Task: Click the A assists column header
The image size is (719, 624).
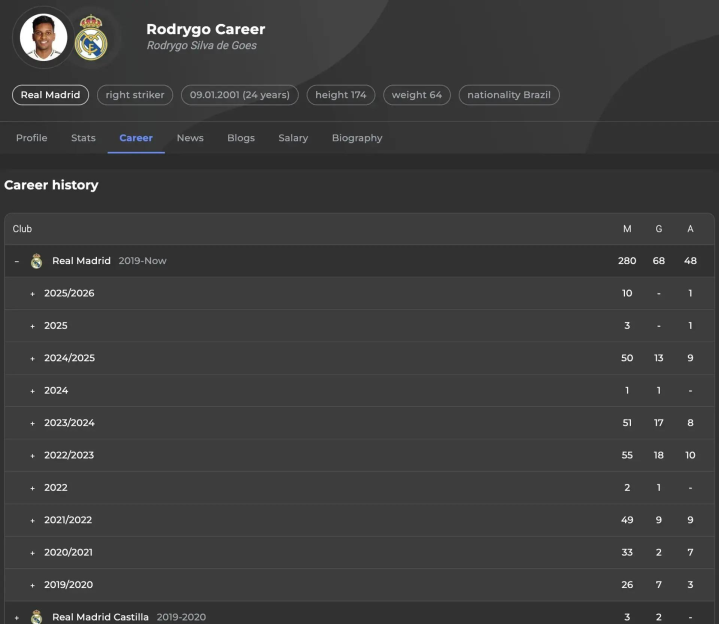Action: (691, 229)
